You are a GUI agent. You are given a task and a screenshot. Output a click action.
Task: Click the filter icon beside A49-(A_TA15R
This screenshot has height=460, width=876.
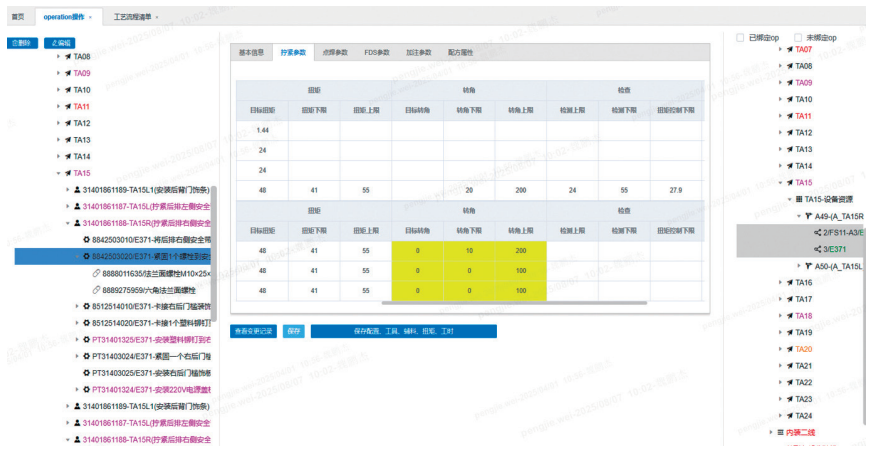(808, 216)
